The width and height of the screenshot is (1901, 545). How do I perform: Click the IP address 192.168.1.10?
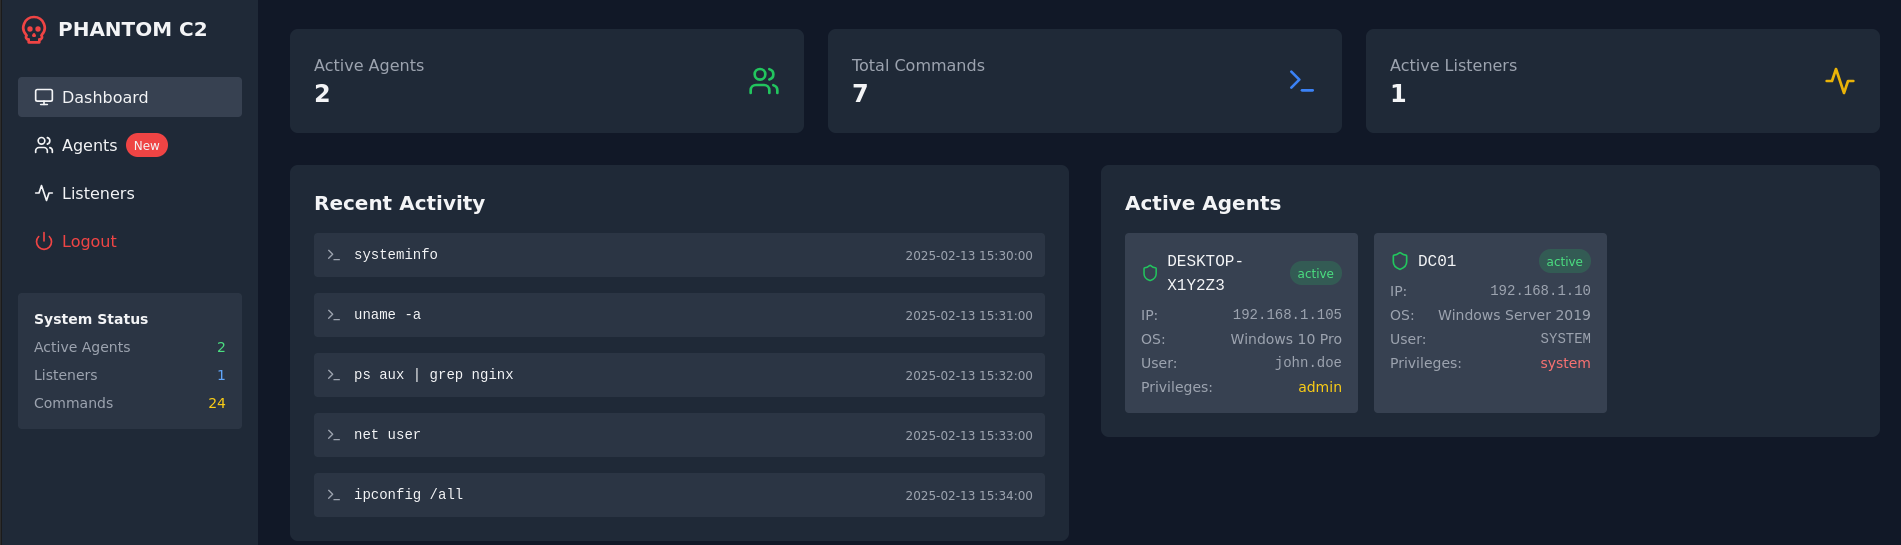click(x=1540, y=290)
